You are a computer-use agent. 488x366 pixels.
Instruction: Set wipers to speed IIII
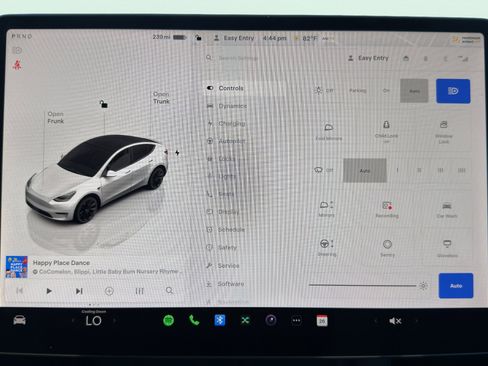tap(461, 170)
